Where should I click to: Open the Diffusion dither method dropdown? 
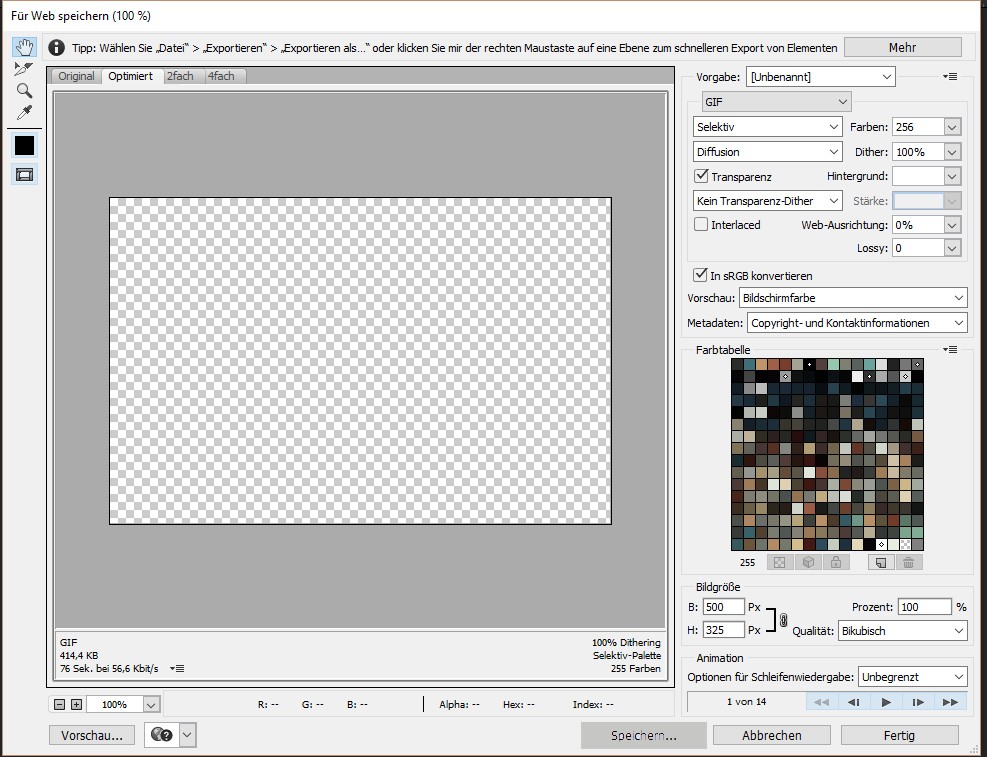pos(767,152)
